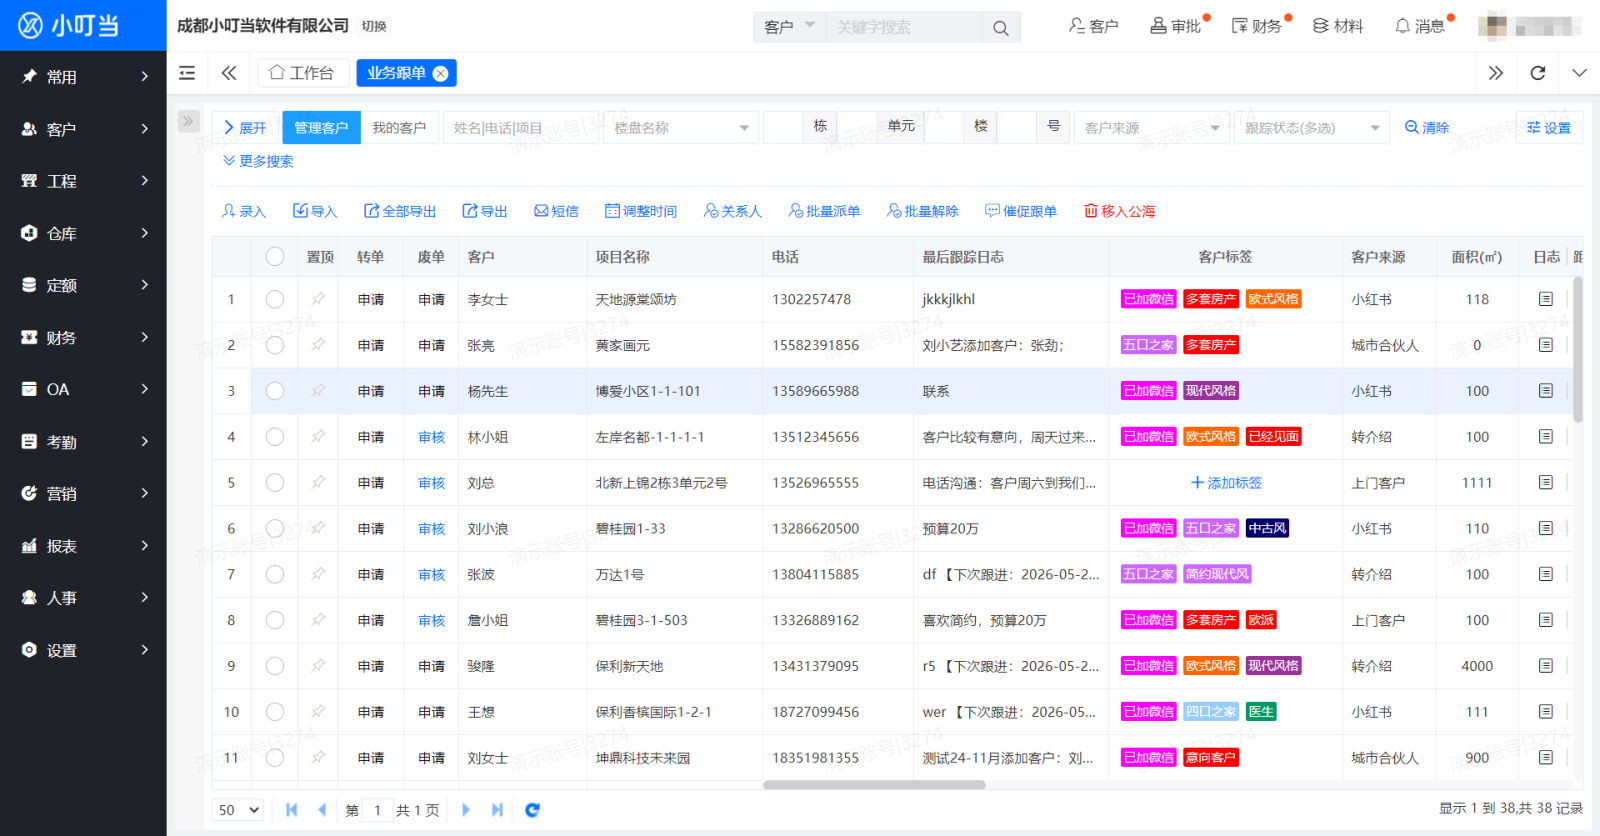Switch to the 我的客户 tab

(x=399, y=128)
